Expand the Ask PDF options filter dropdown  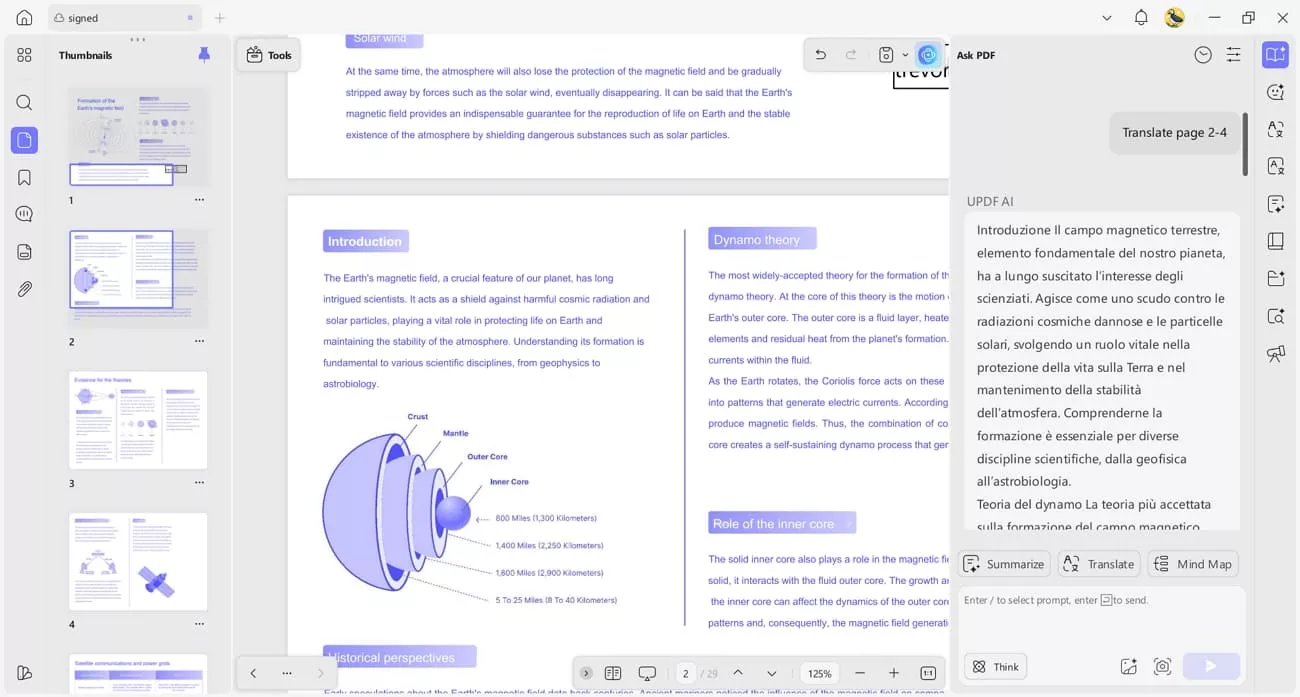(1233, 54)
